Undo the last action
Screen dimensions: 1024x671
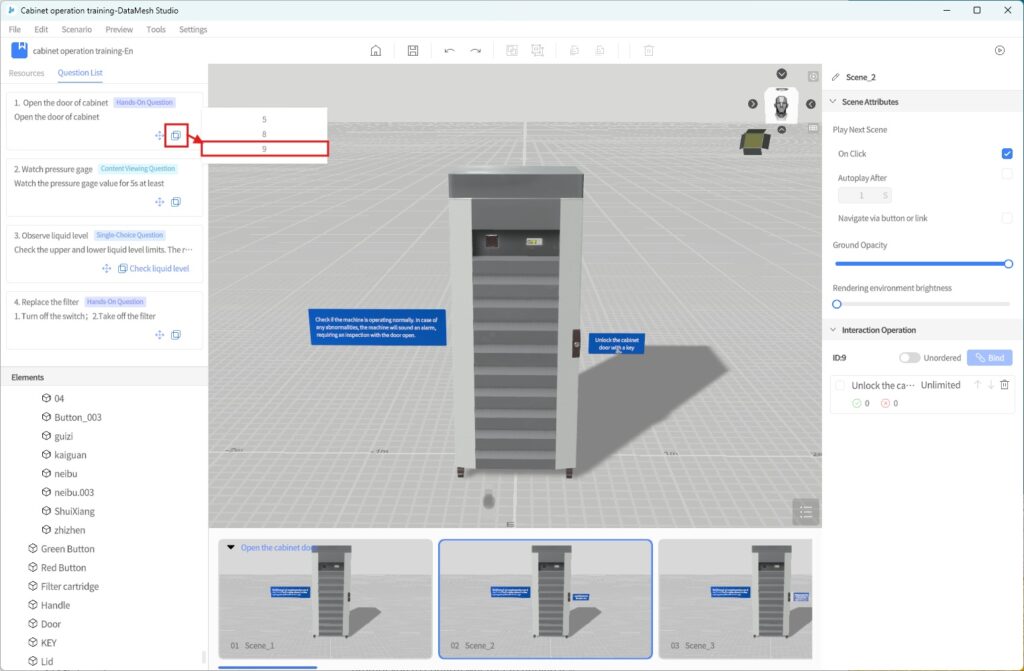tap(449, 50)
